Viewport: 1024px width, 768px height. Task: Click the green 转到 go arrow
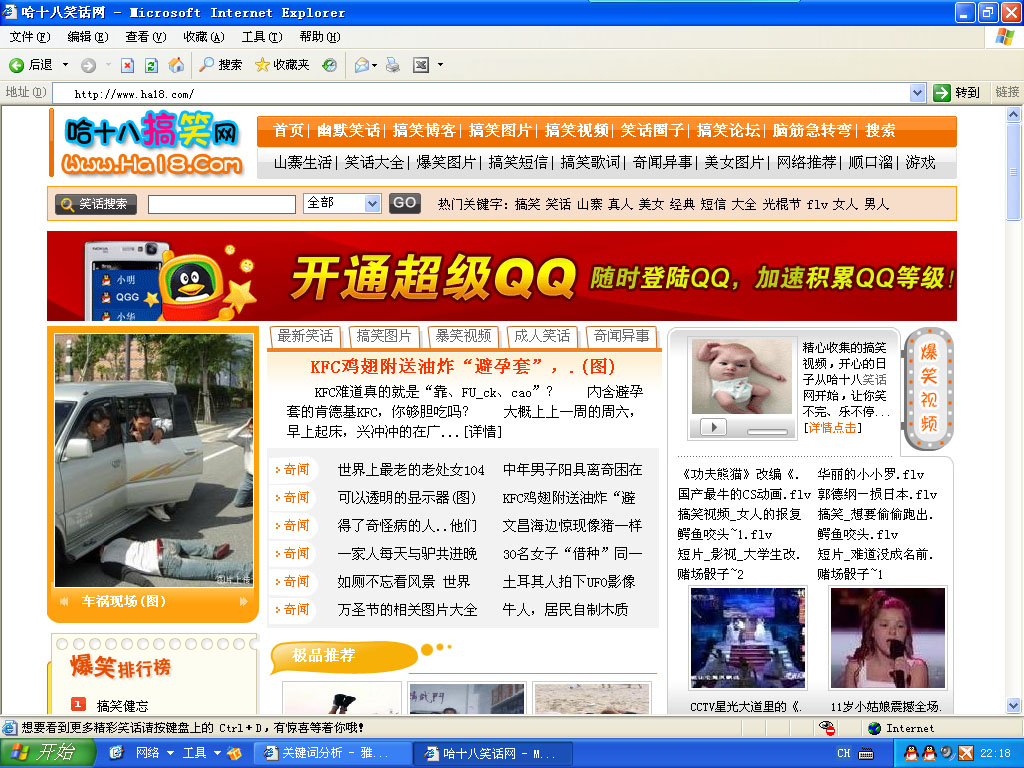[x=957, y=93]
